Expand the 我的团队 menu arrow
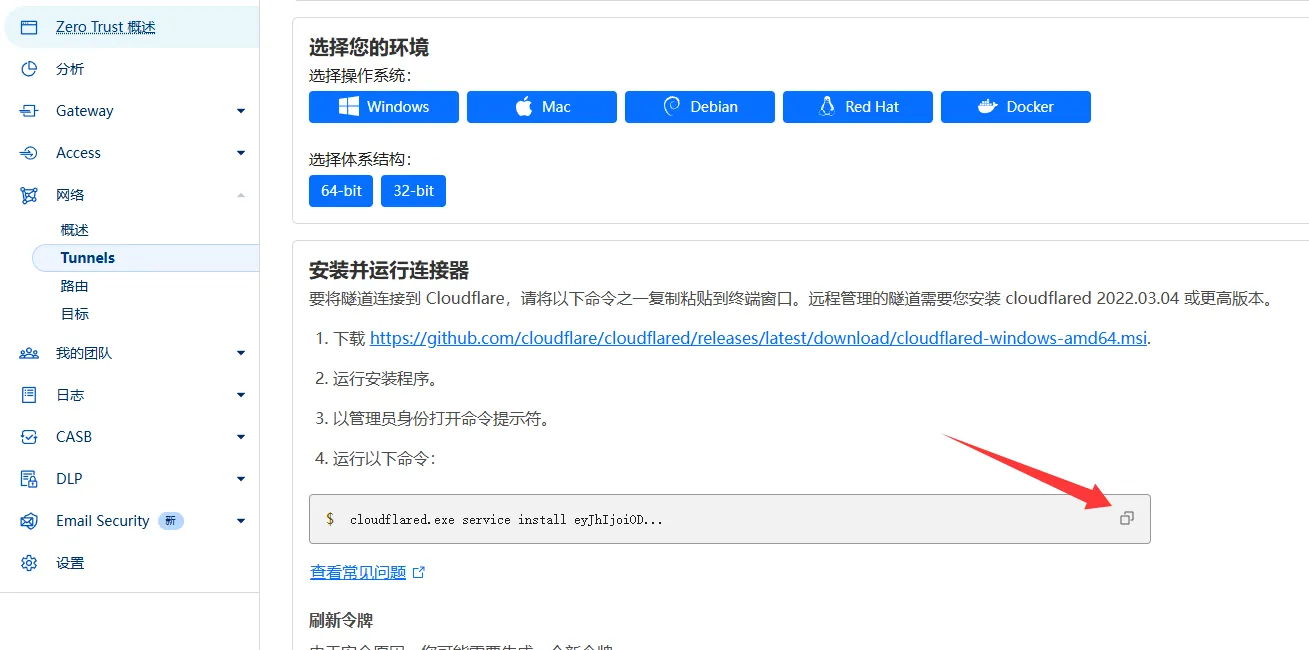 pos(241,353)
